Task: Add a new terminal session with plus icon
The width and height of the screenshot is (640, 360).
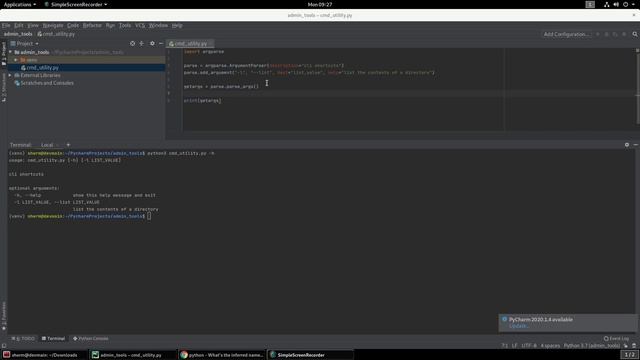Action: 68,145
